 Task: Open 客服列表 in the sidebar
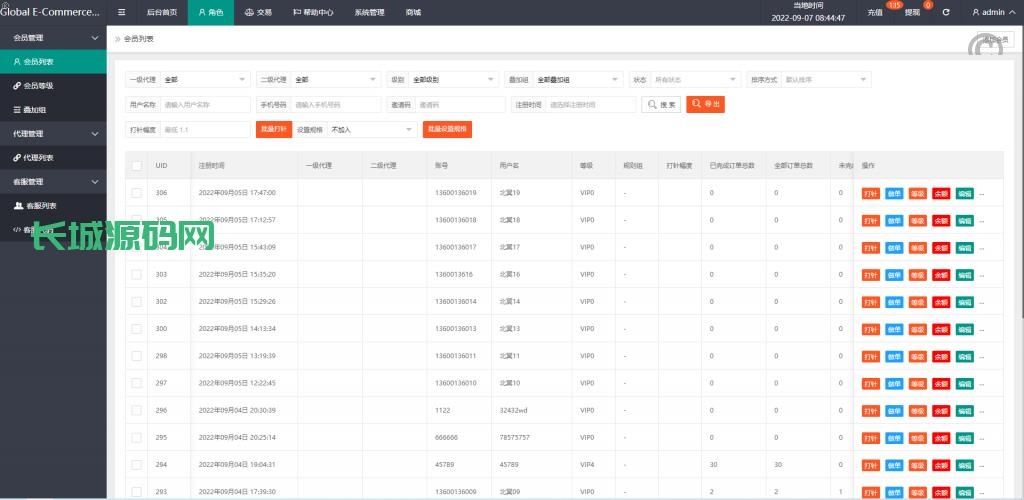click(40, 205)
